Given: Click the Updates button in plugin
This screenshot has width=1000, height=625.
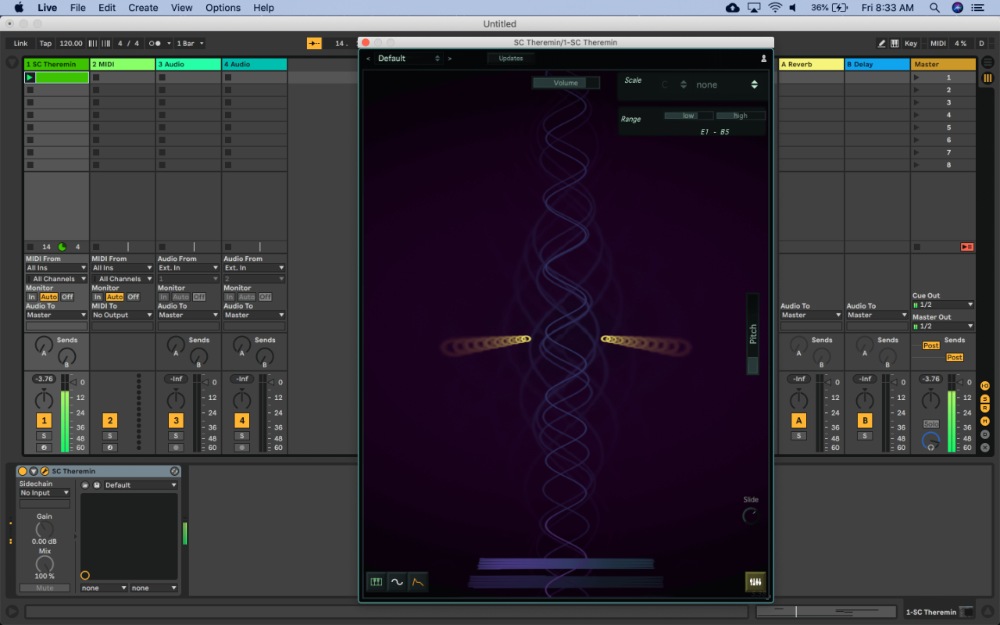Looking at the screenshot, I should 510,59.
